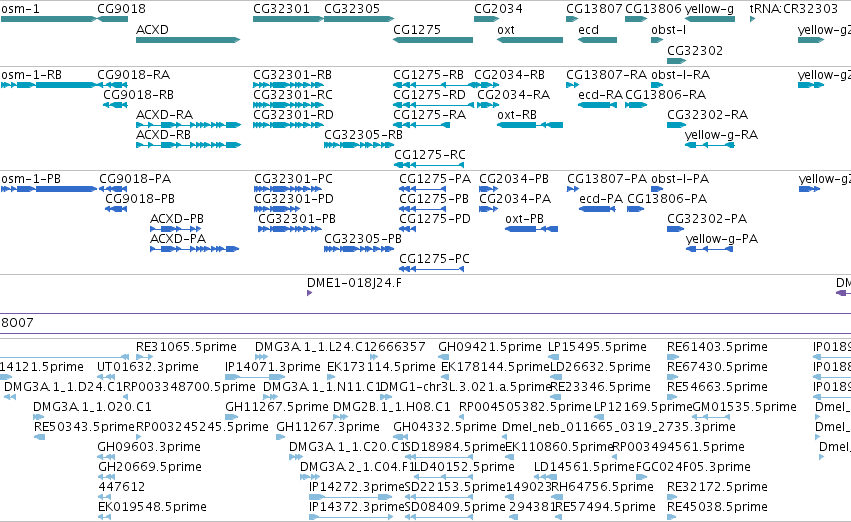Select transcript label CG32302-RA
Image resolution: width=851 pixels, height=522 pixels.
point(707,115)
